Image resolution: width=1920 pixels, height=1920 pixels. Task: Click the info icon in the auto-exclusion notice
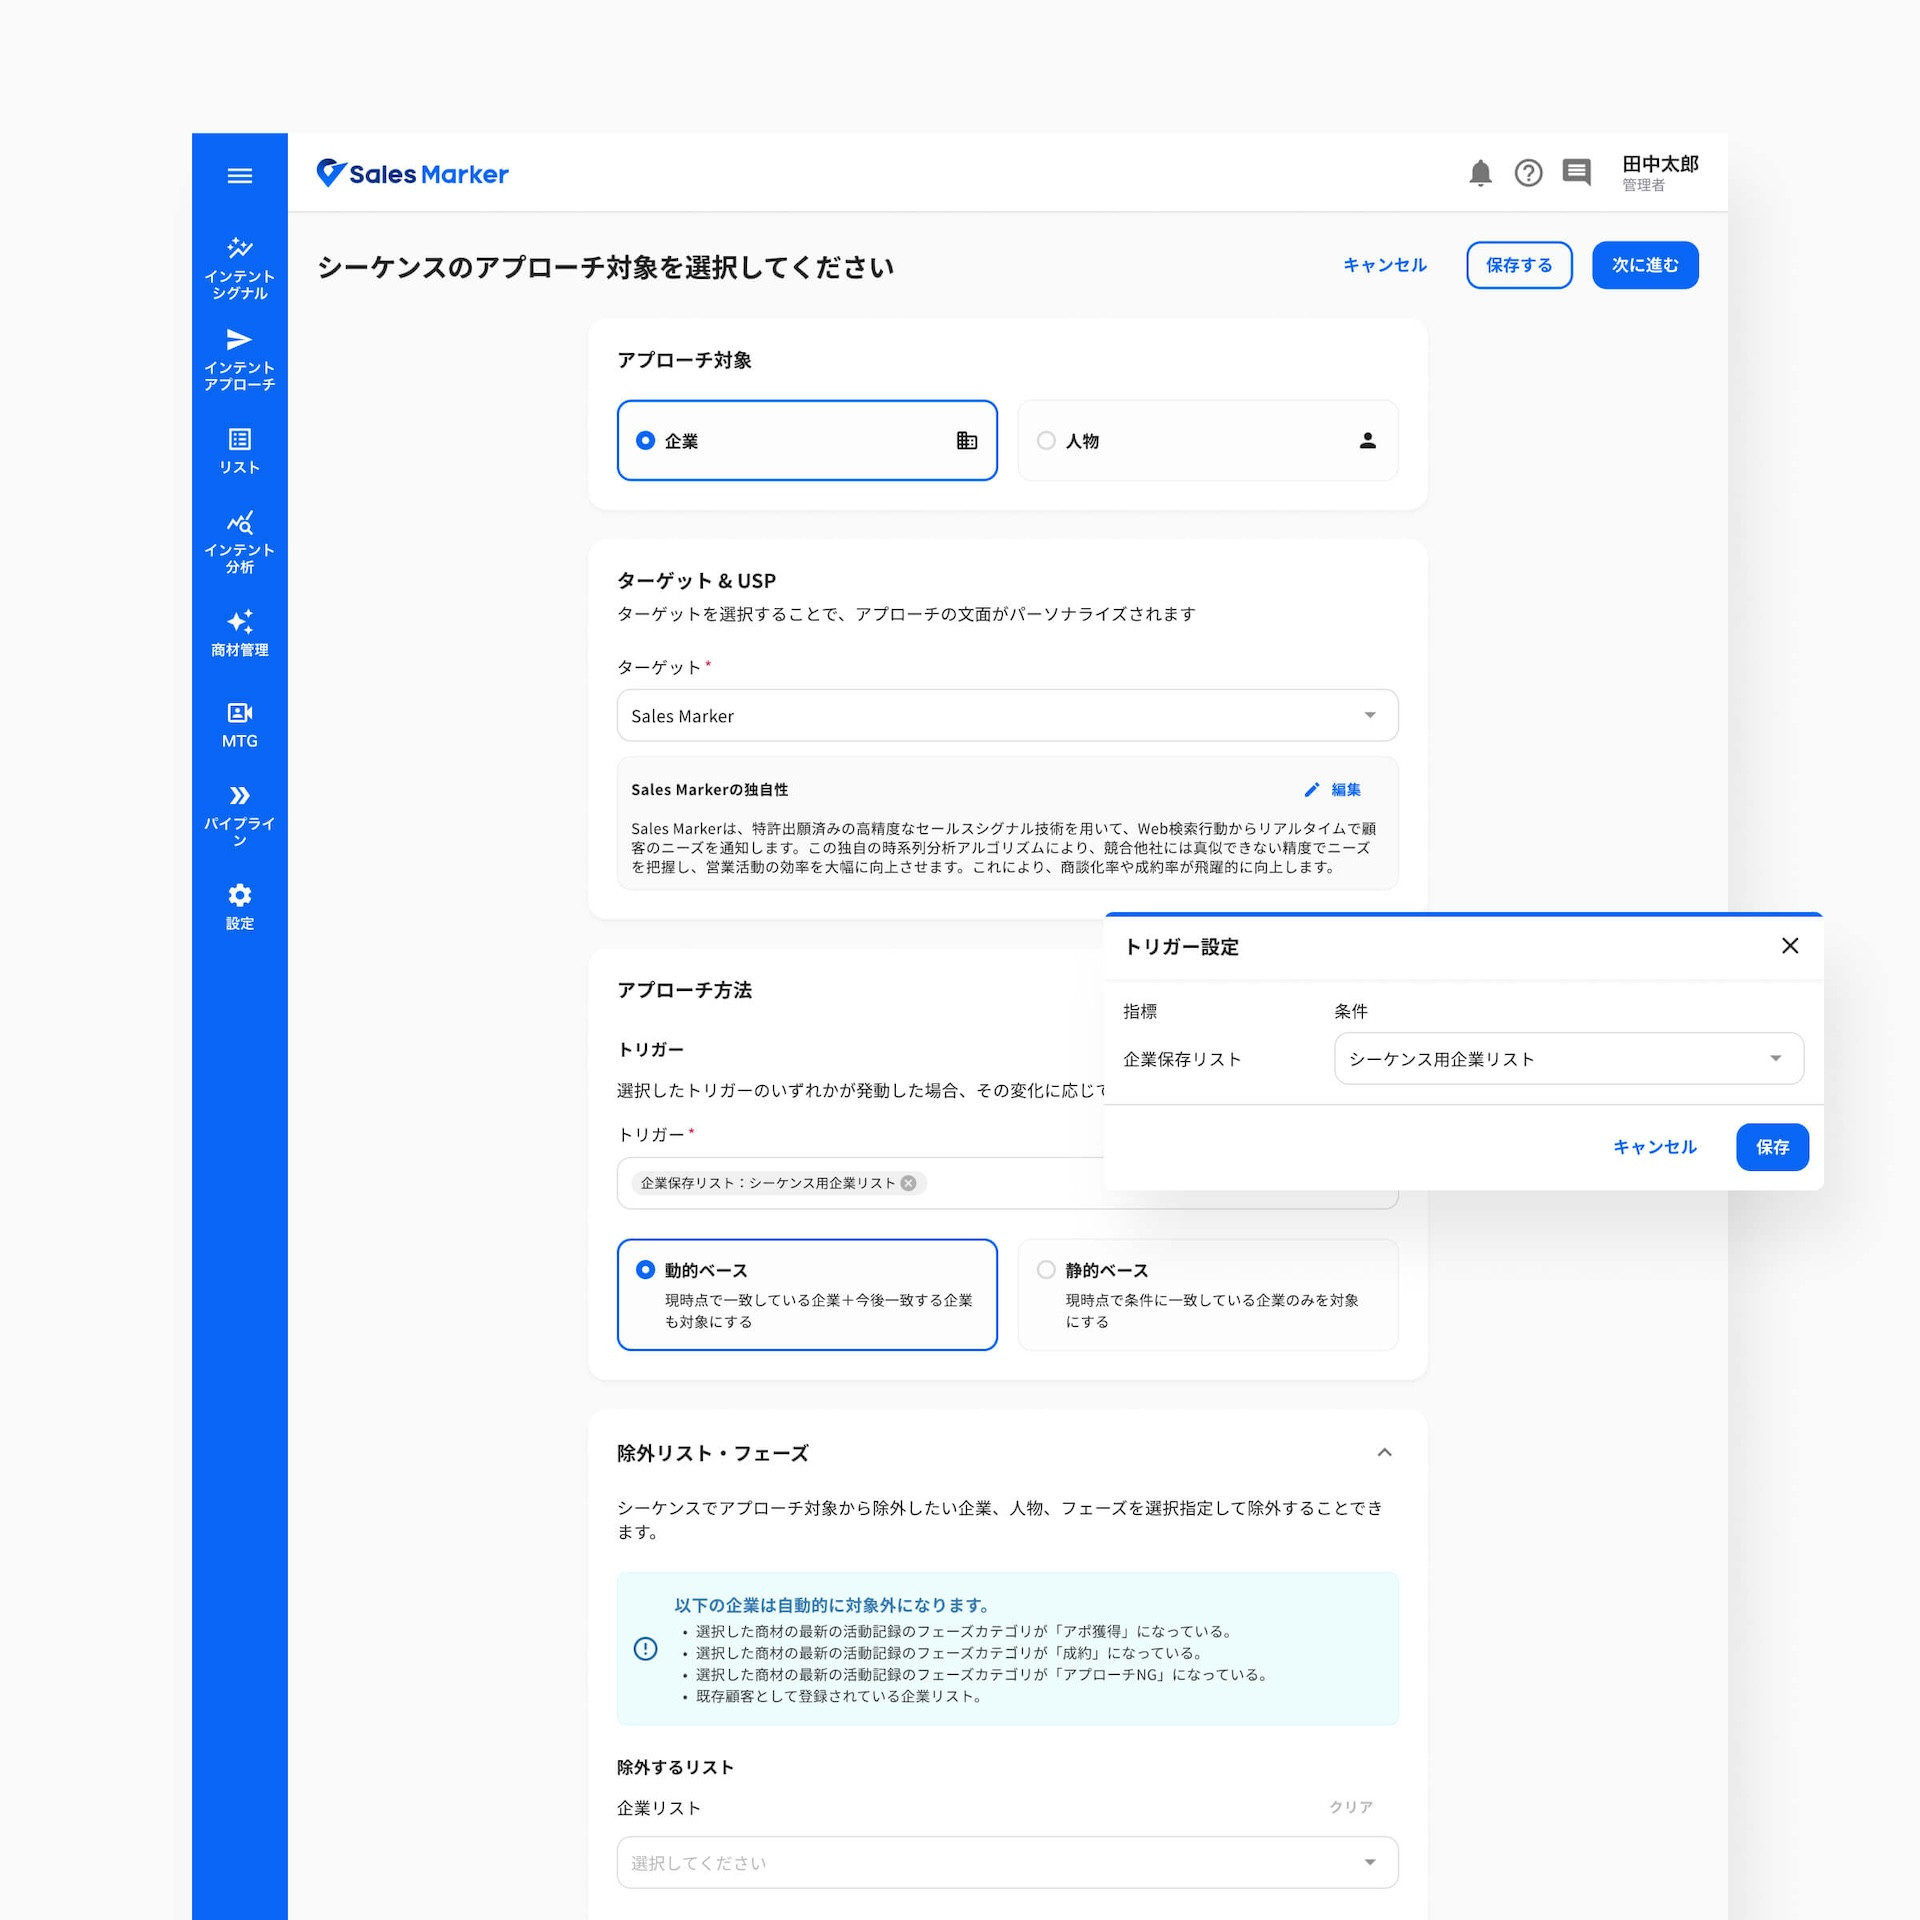point(646,1648)
